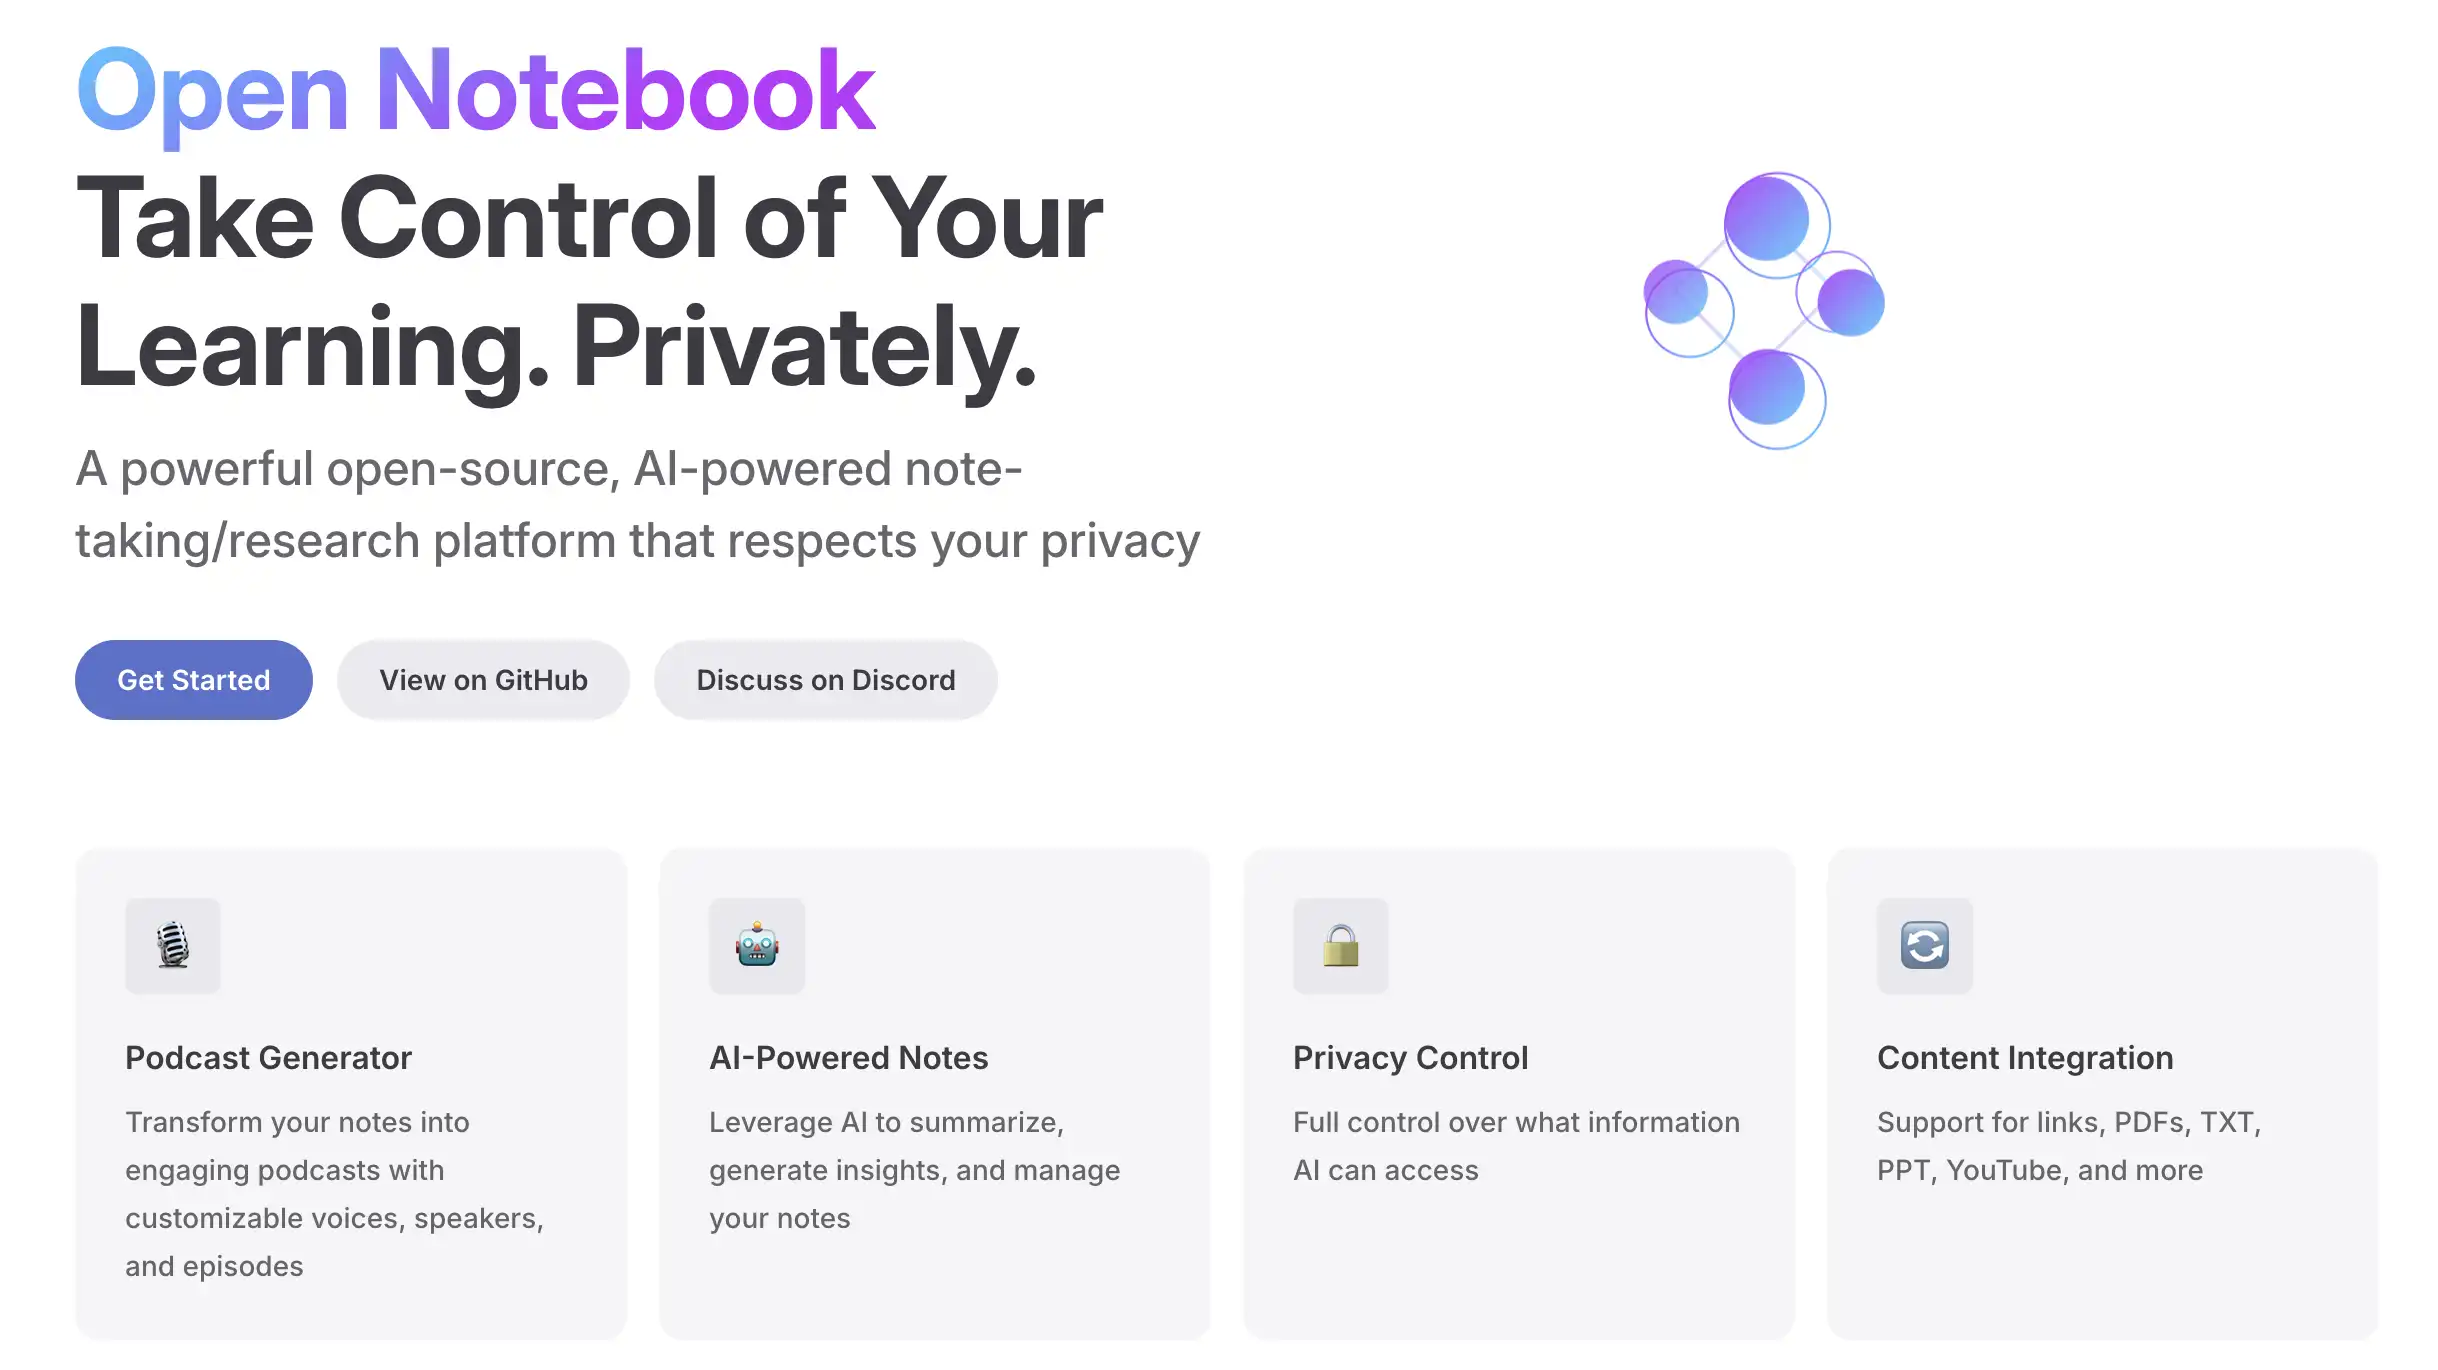Open the View on GitHub link
2438x1370 pixels.
click(483, 680)
